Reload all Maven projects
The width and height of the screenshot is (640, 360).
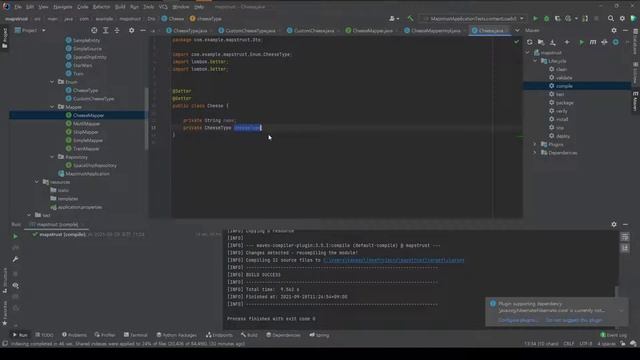(529, 42)
